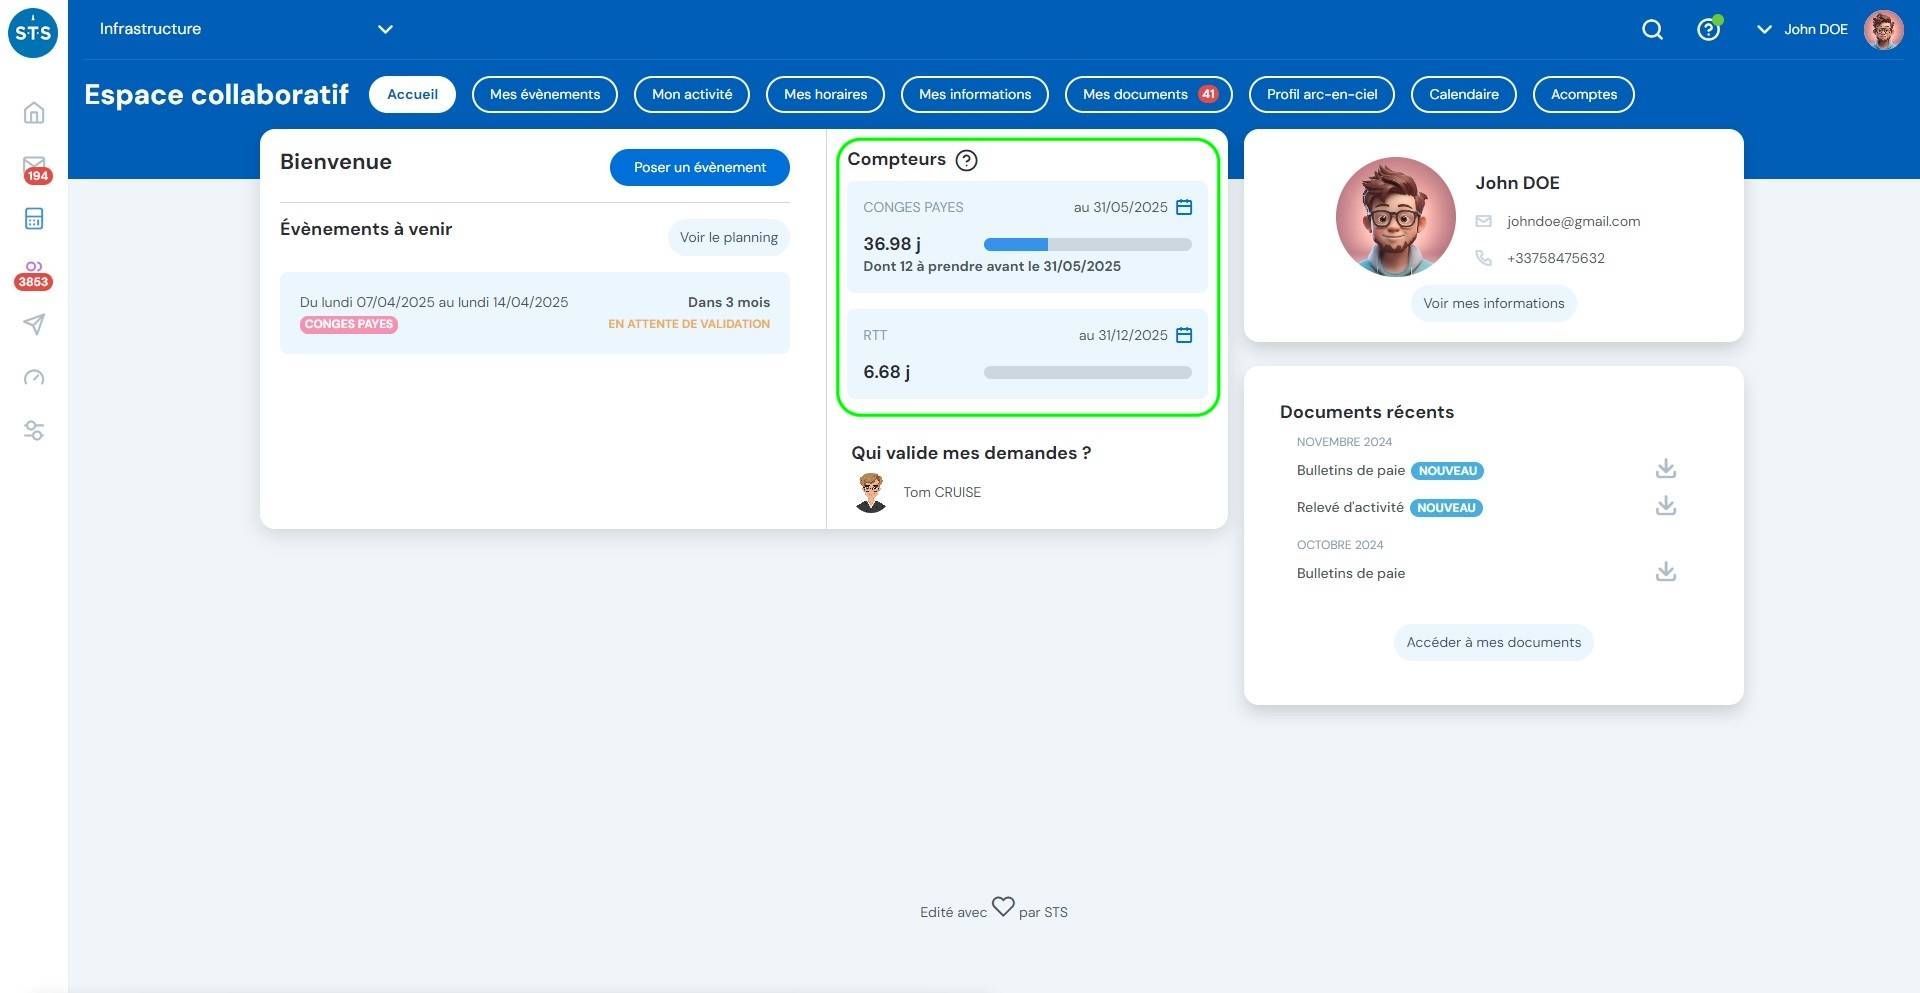
Task: Click the paper plane icon in the sidebar
Action: 34,324
